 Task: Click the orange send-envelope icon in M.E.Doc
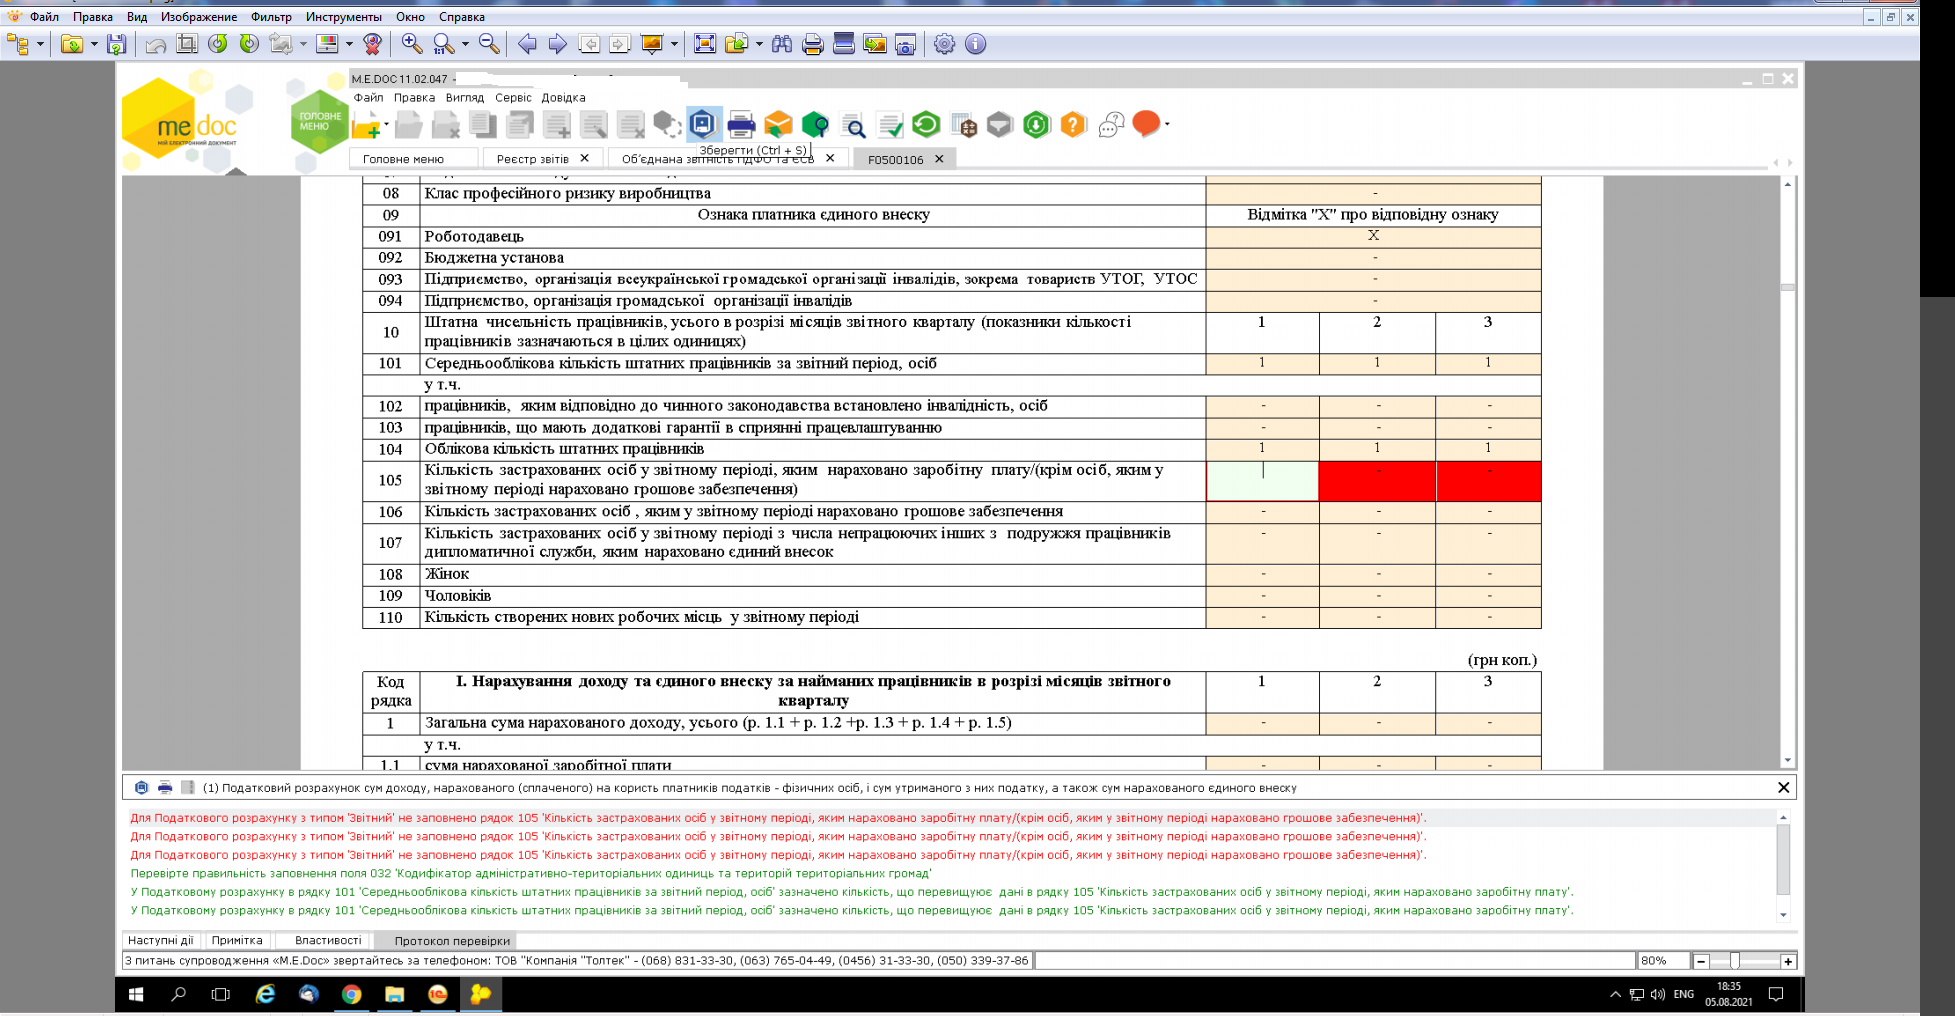pos(778,125)
